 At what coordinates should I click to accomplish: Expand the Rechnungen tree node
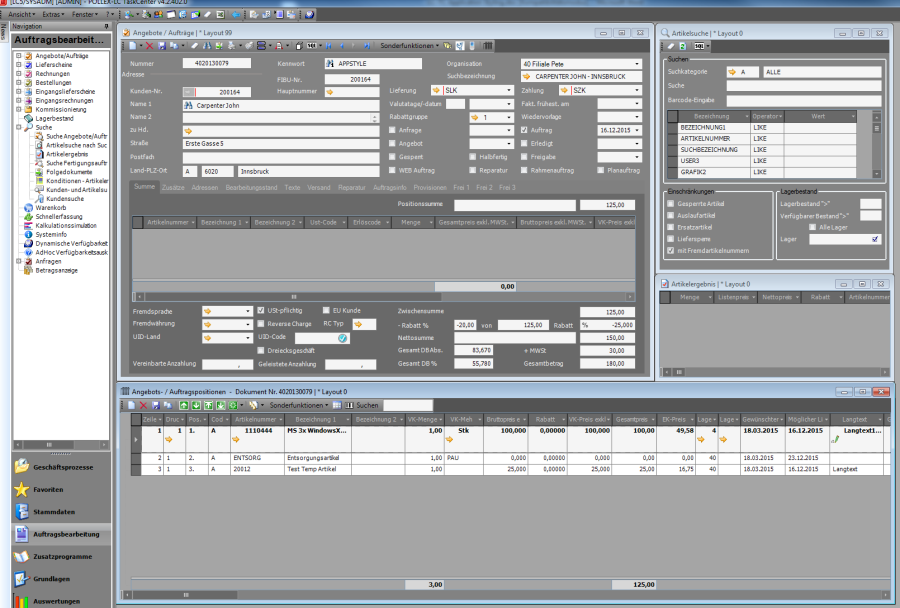tap(18, 74)
